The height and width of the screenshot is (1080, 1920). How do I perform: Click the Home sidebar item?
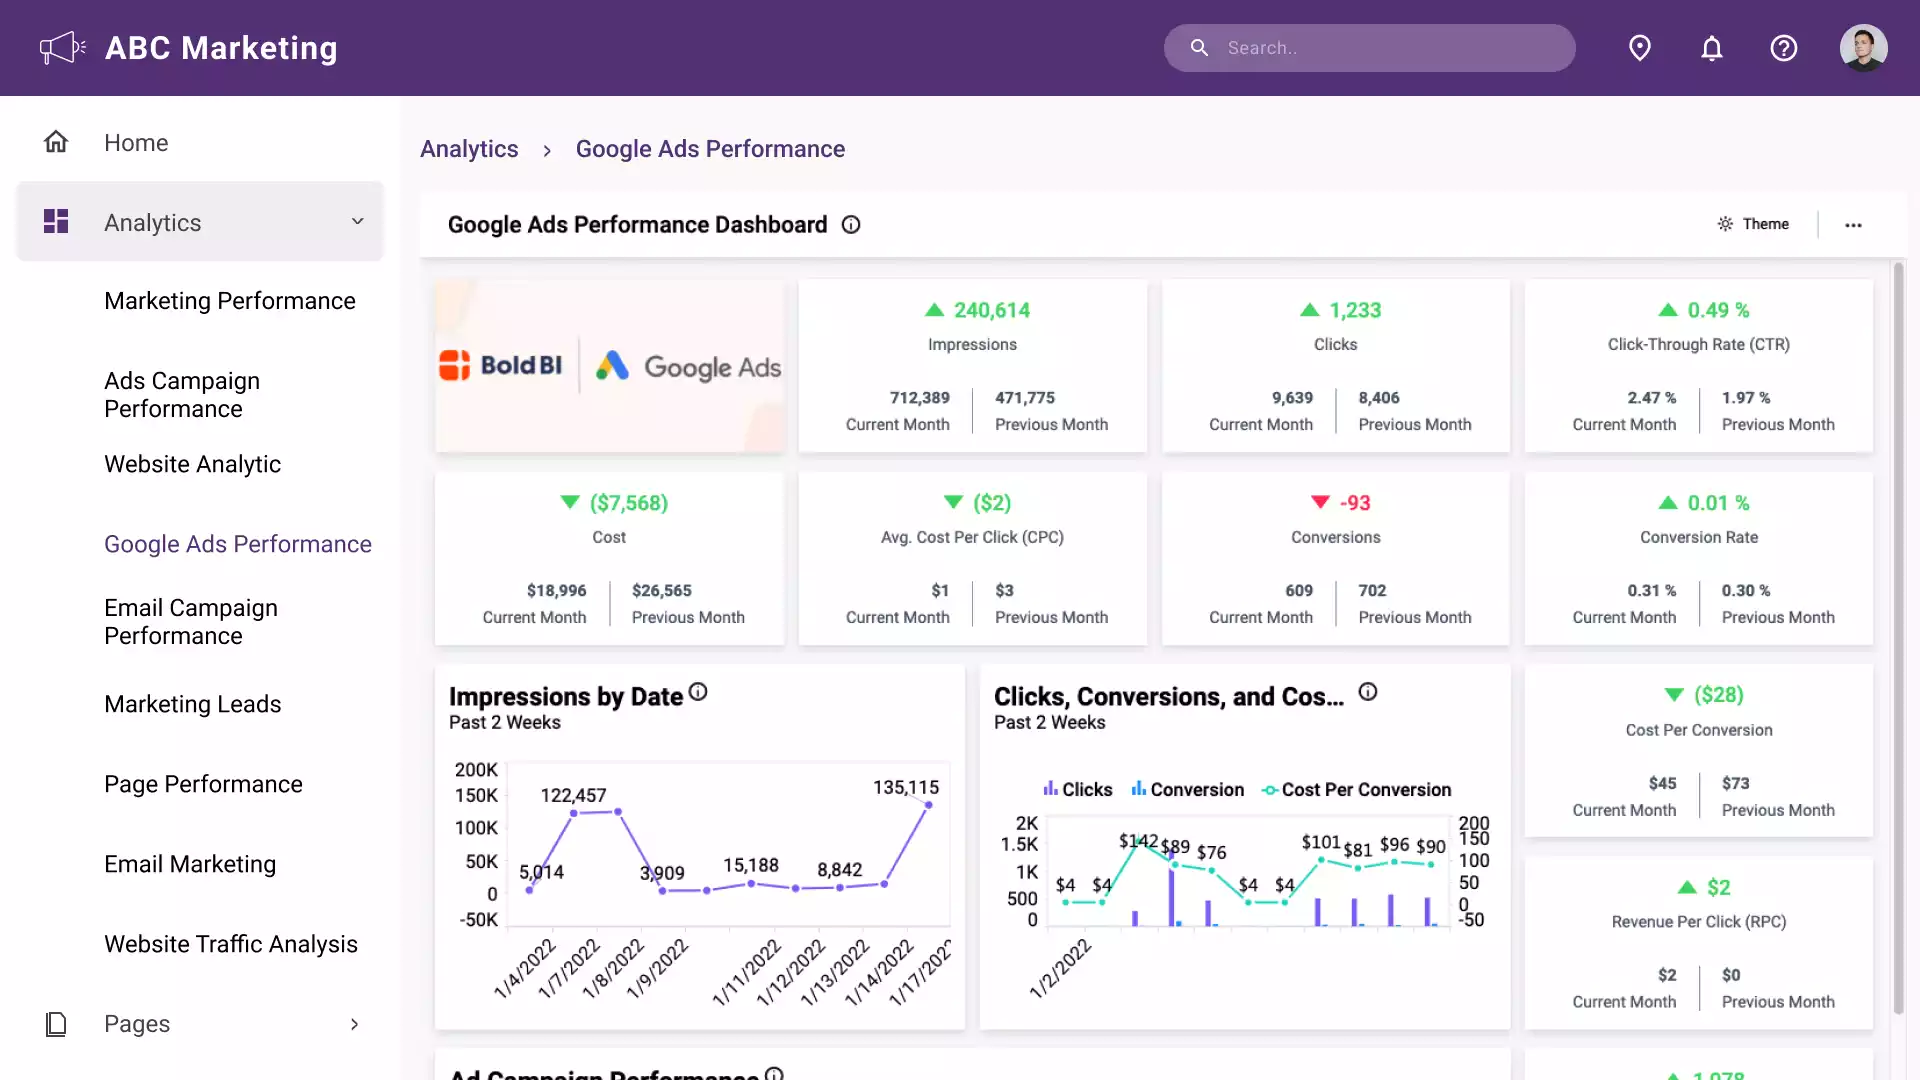pyautogui.click(x=136, y=143)
